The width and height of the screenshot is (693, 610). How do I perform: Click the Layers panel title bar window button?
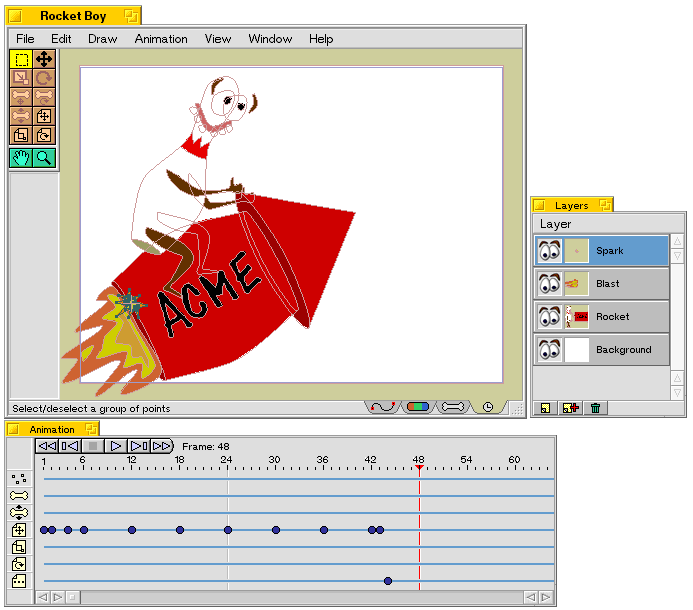coord(605,205)
